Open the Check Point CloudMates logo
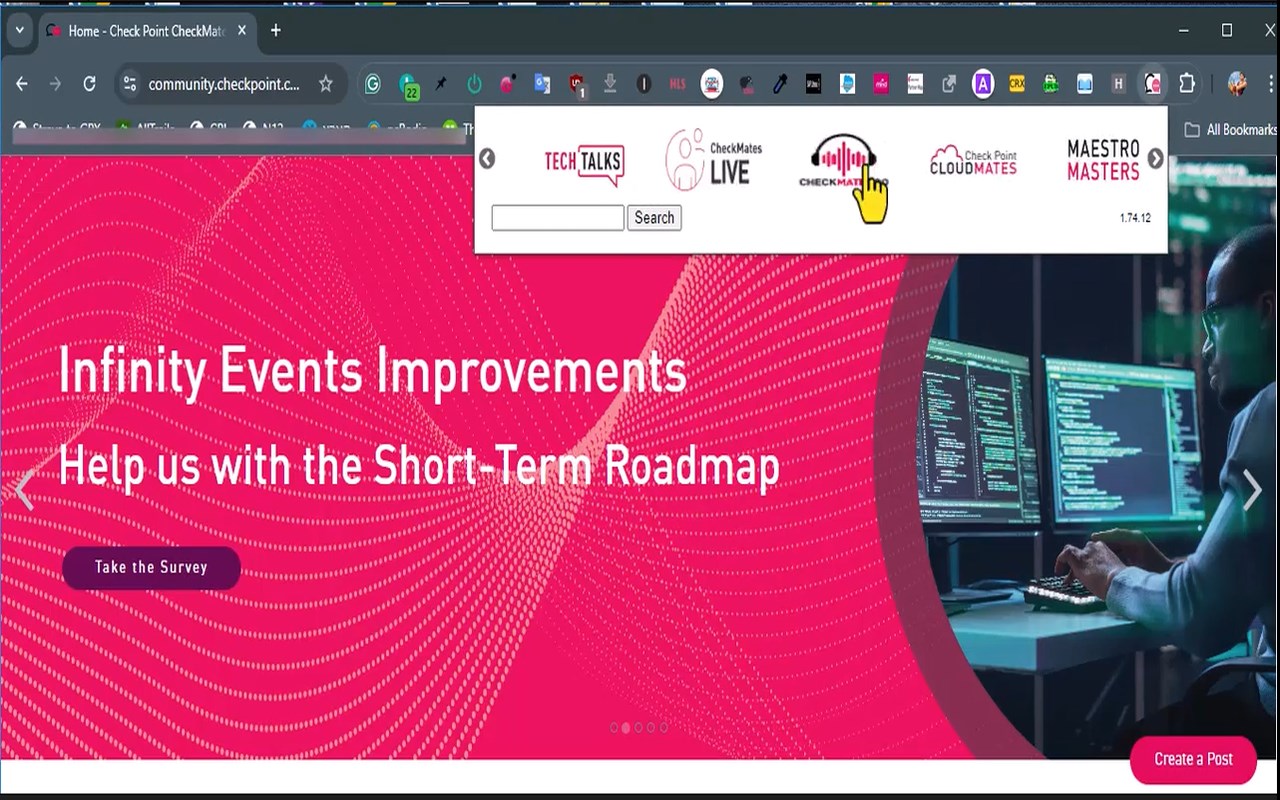The height and width of the screenshot is (800, 1280). point(973,161)
